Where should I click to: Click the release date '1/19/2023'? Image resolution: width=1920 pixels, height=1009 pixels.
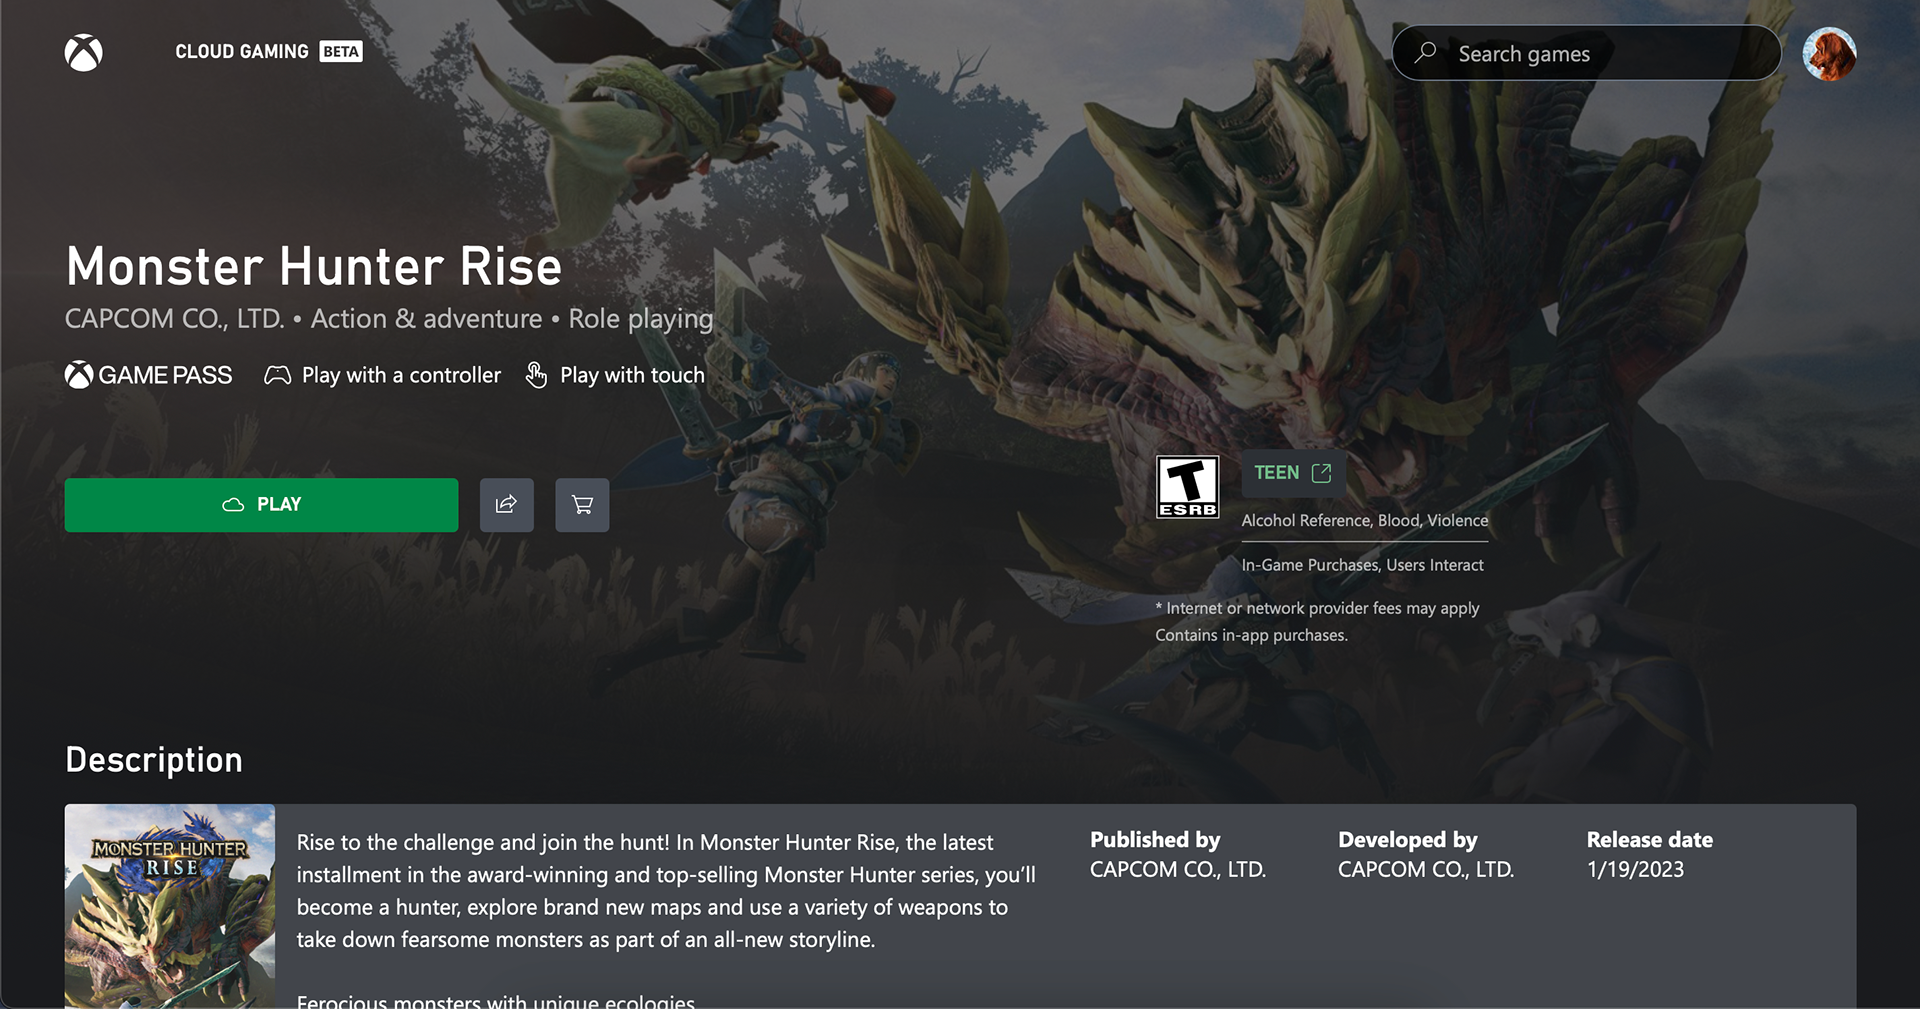point(1635,869)
